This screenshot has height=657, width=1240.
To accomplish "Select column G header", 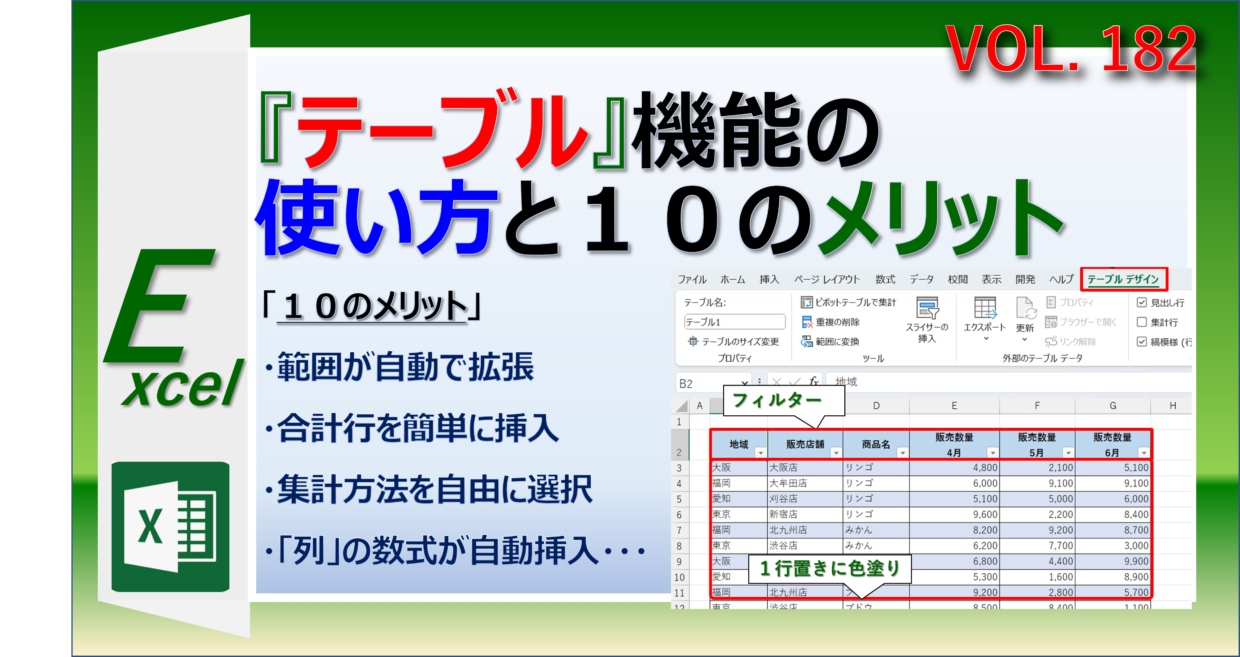I will point(1113,406).
